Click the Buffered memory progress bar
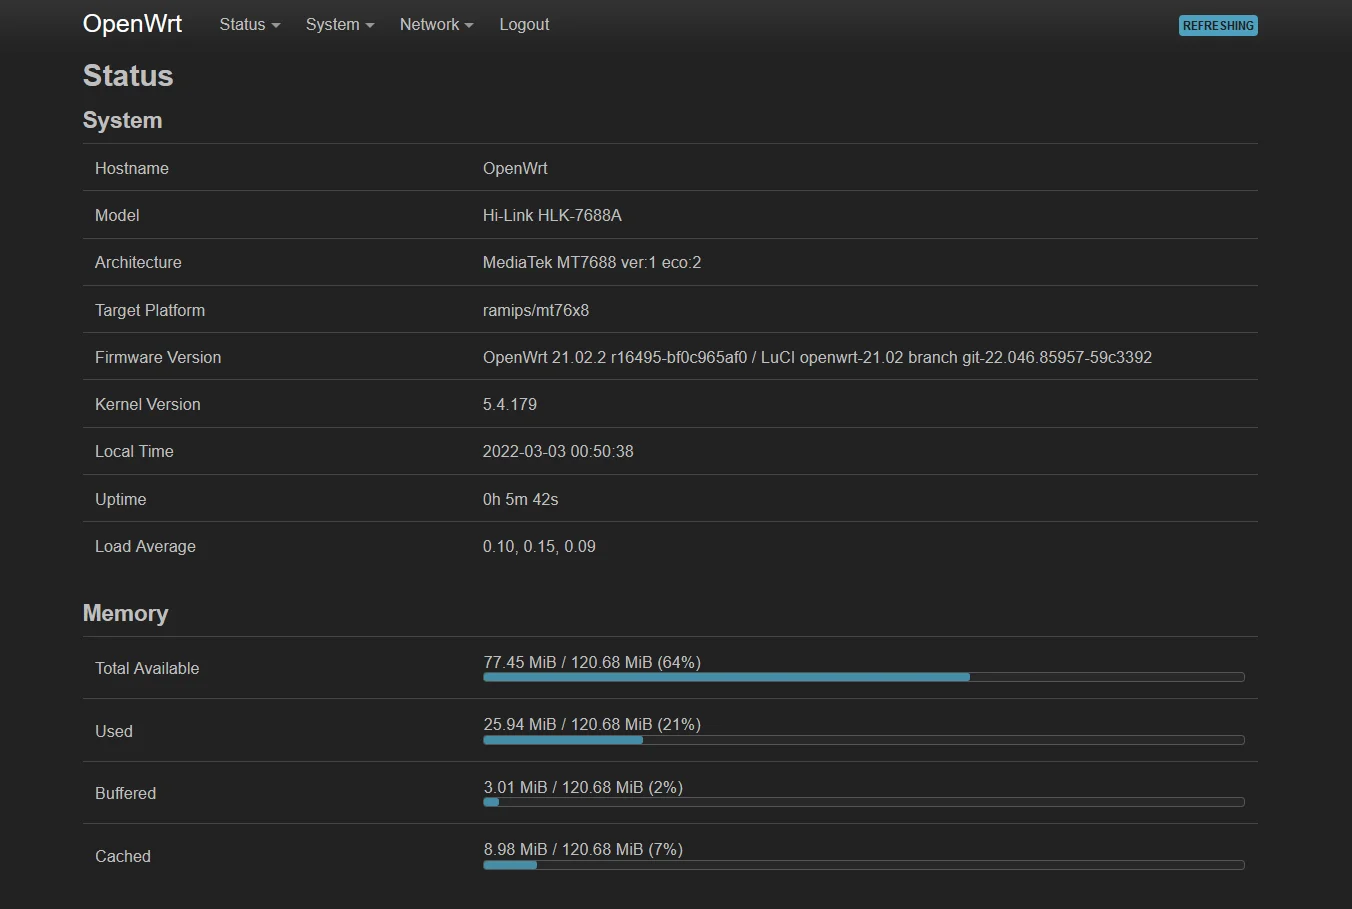Viewport: 1352px width, 909px height. (x=864, y=802)
